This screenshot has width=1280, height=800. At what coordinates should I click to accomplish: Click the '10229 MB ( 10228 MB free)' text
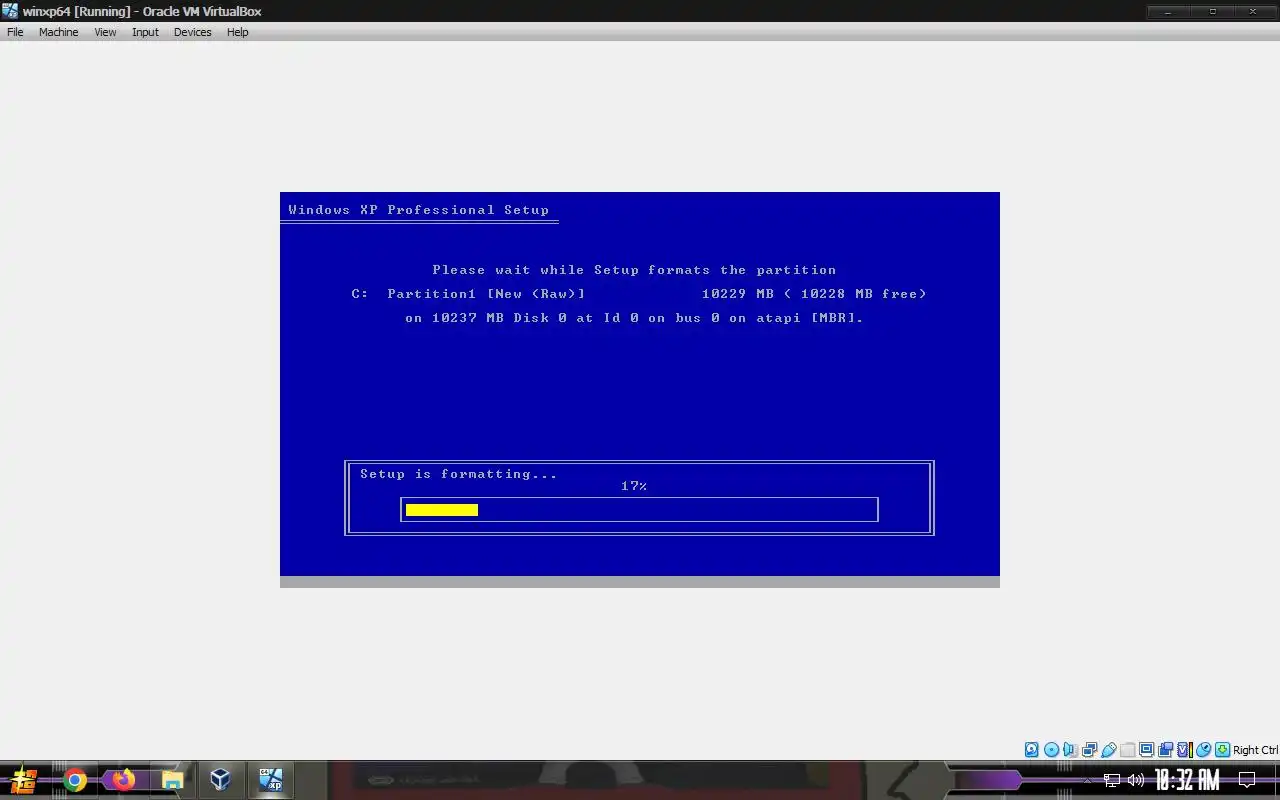coord(814,294)
